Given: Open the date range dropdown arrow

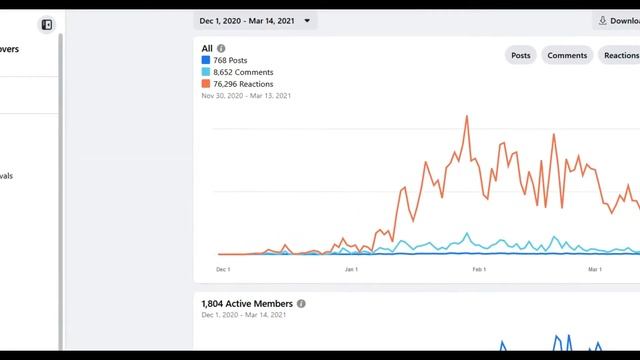Looking at the screenshot, I should (307, 21).
